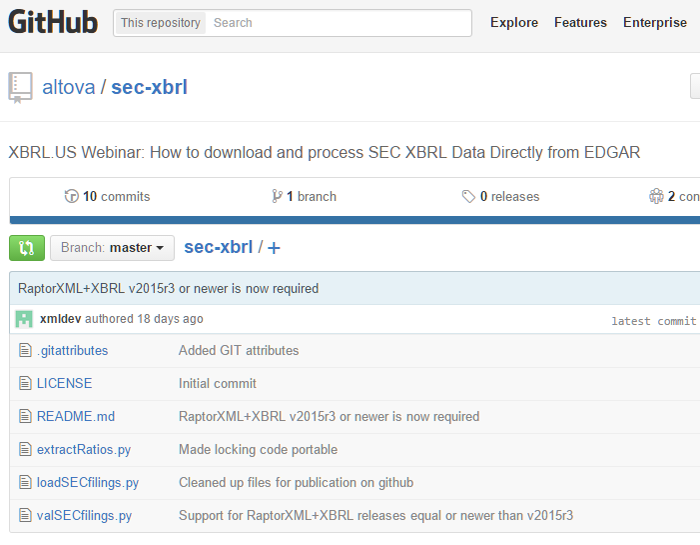700x545 pixels.
Task: View the latest commit message link
Action: (168, 289)
